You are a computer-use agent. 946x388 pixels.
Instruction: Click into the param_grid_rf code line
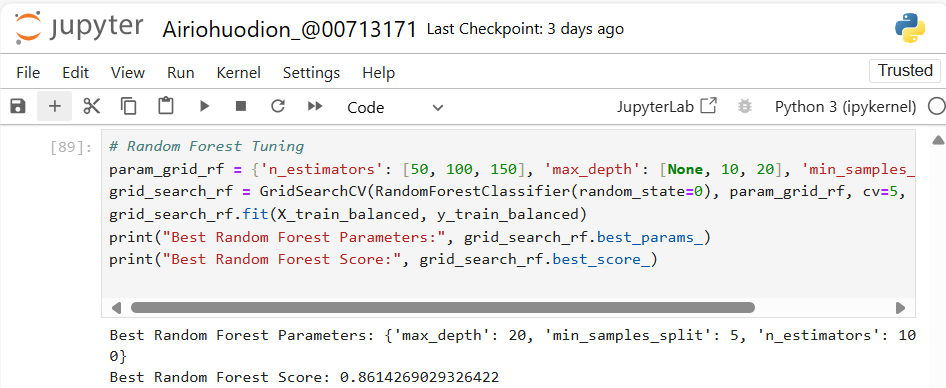coord(512,170)
